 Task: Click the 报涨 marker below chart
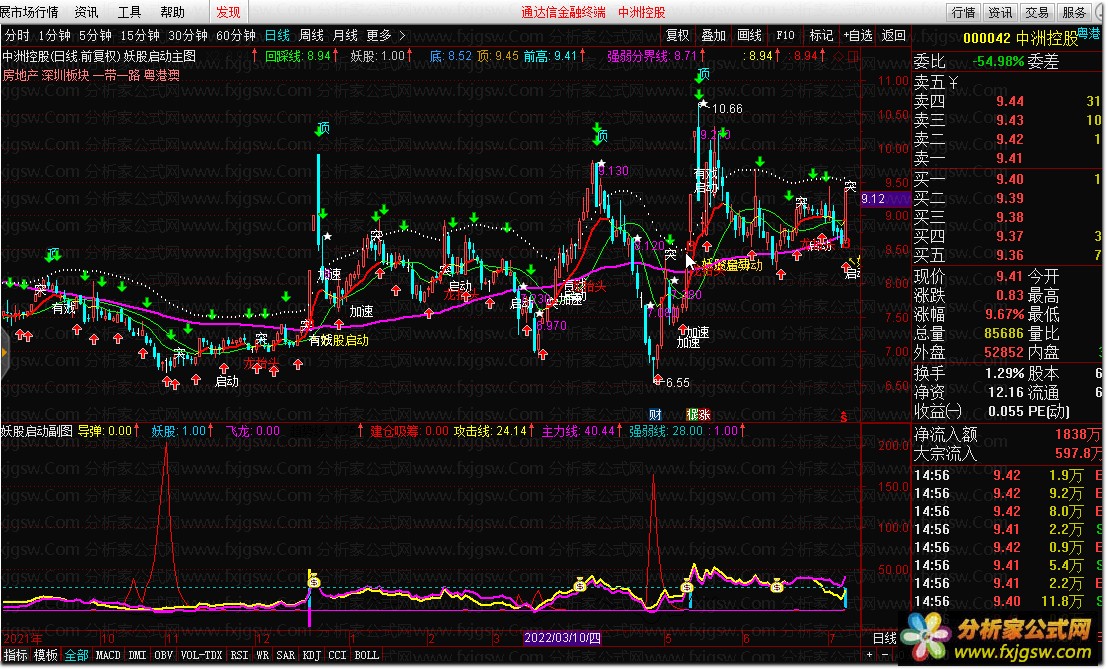(x=698, y=415)
